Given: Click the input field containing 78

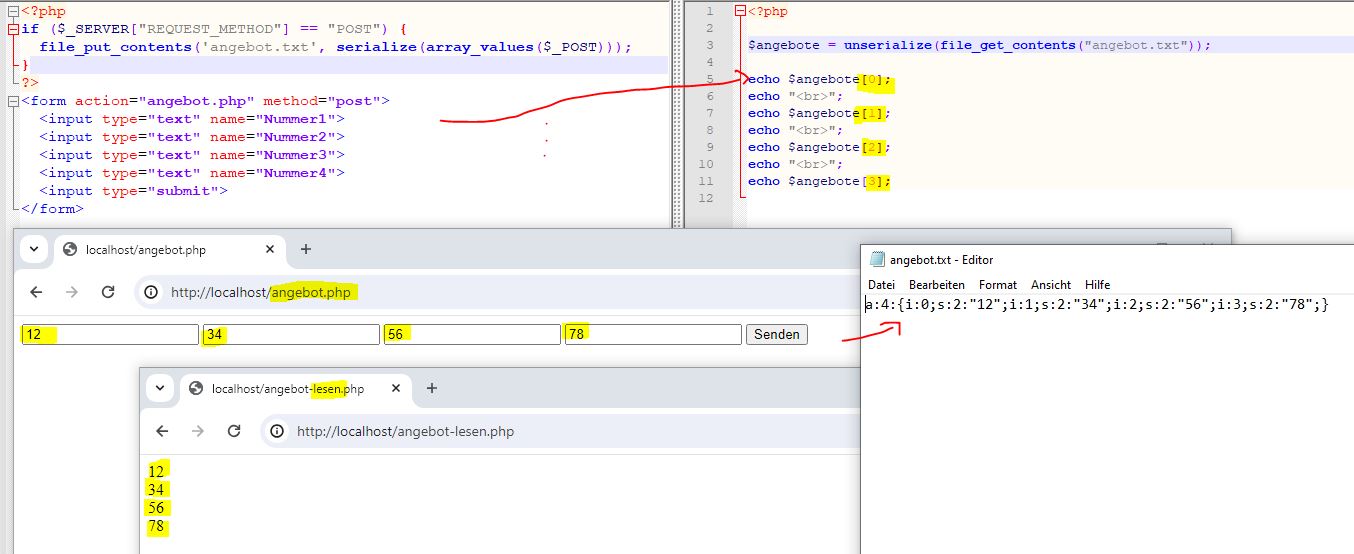Looking at the screenshot, I should click(x=652, y=334).
